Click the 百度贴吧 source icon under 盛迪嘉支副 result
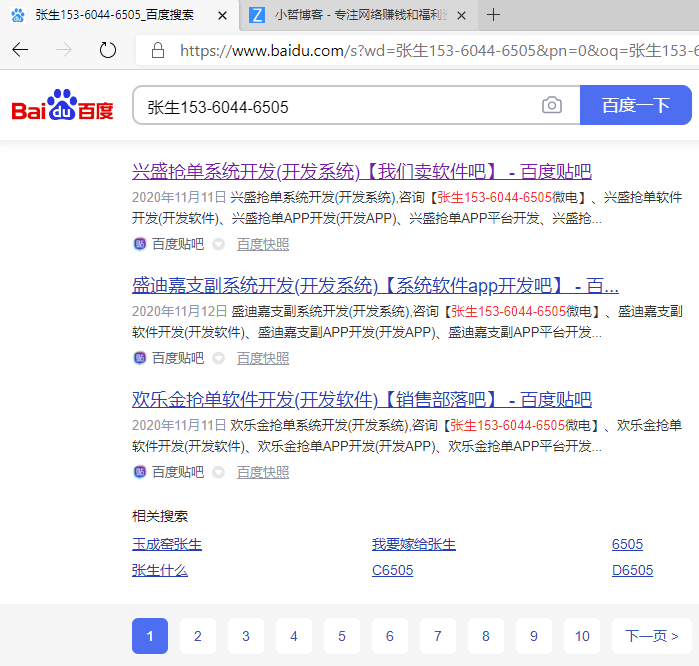This screenshot has width=699, height=666. pyautogui.click(x=140, y=358)
